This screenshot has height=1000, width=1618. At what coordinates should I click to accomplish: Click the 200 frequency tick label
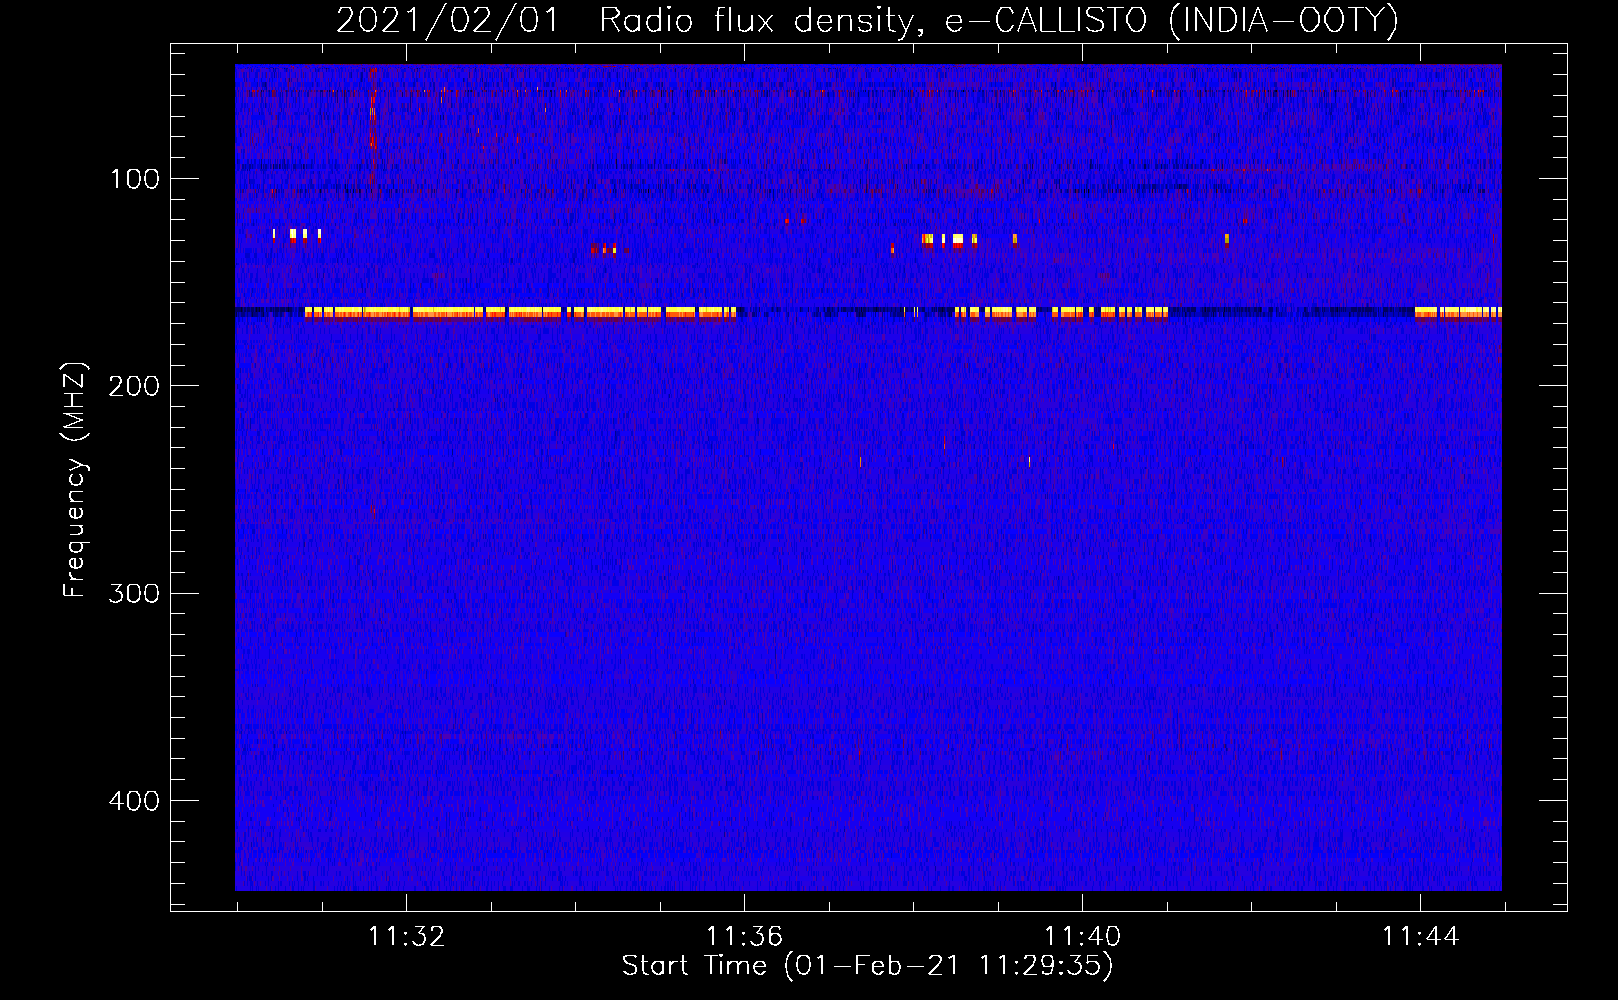pyautogui.click(x=135, y=386)
